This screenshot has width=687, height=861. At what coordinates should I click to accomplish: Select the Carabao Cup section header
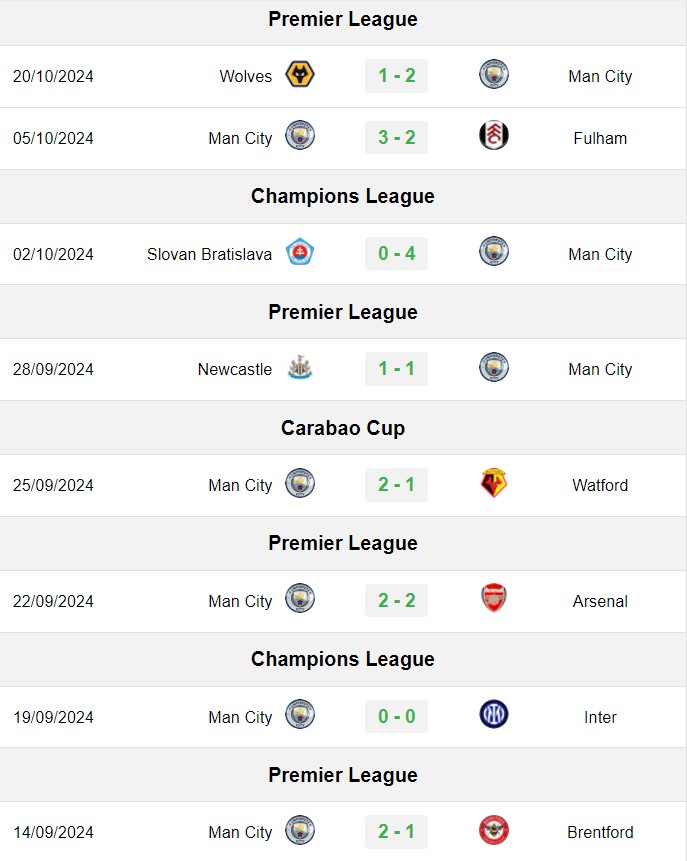click(343, 428)
